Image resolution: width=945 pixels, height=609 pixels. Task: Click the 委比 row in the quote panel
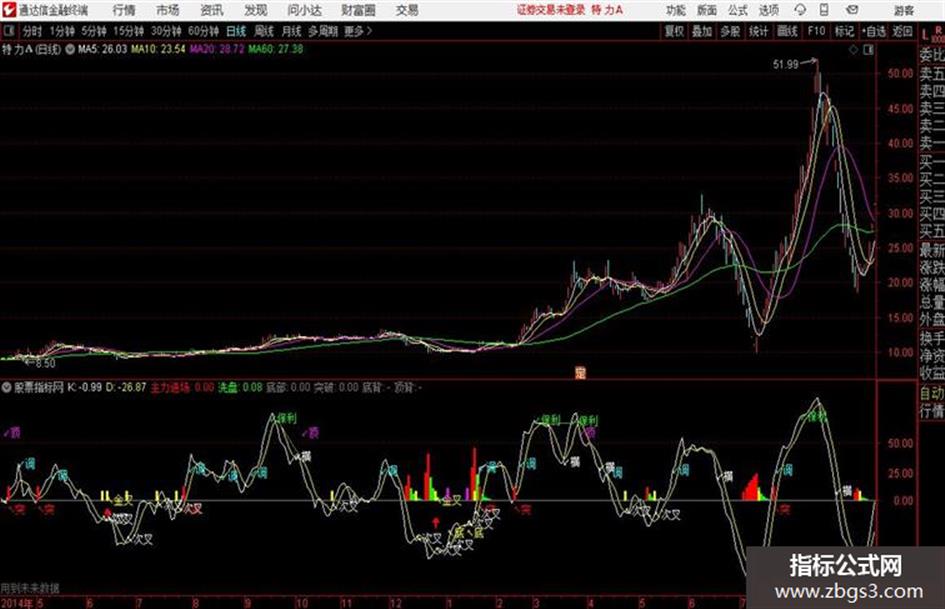[932, 55]
